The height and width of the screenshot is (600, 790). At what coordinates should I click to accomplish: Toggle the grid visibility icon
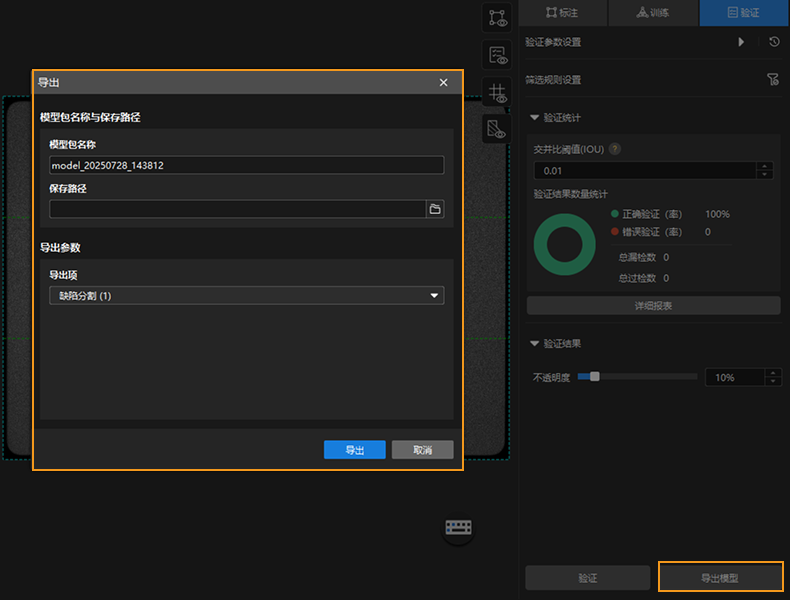[x=496, y=93]
